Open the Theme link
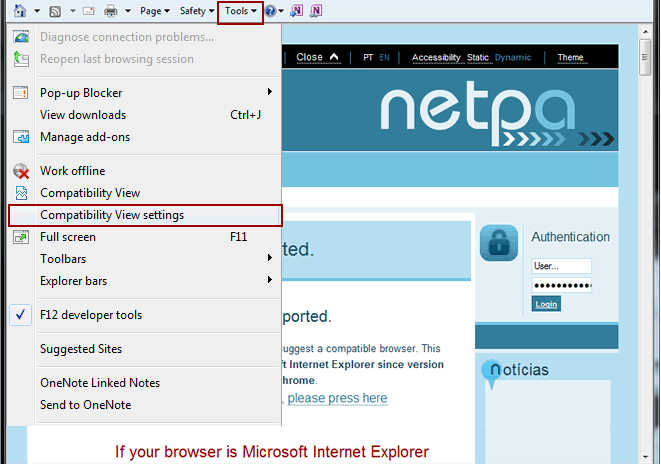Viewport: 661px width, 464px height. coord(570,57)
